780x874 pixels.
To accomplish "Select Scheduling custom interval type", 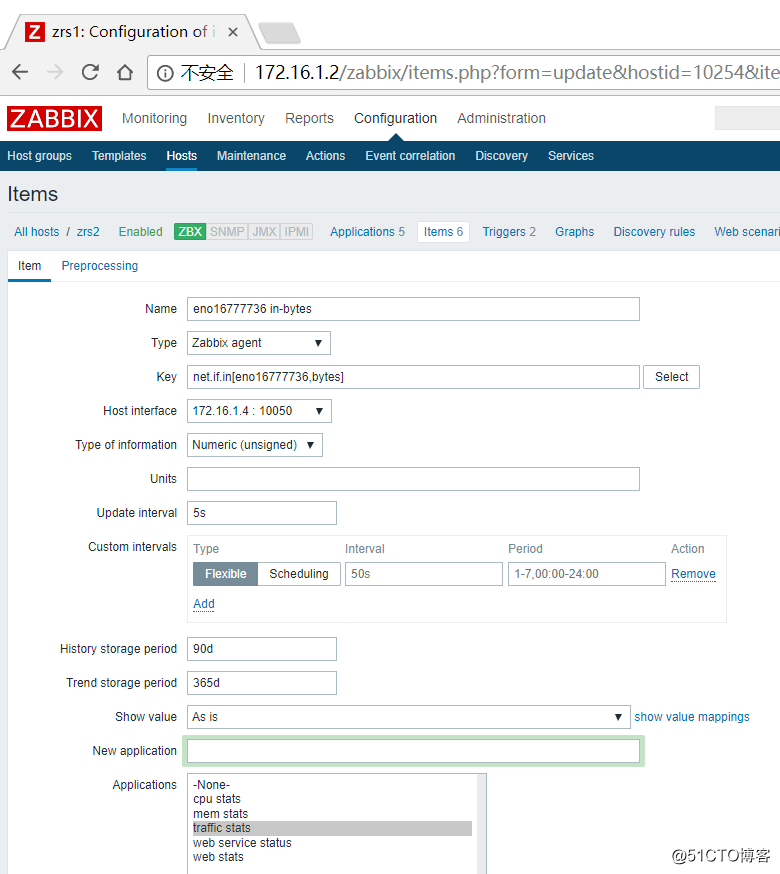I will click(x=299, y=574).
